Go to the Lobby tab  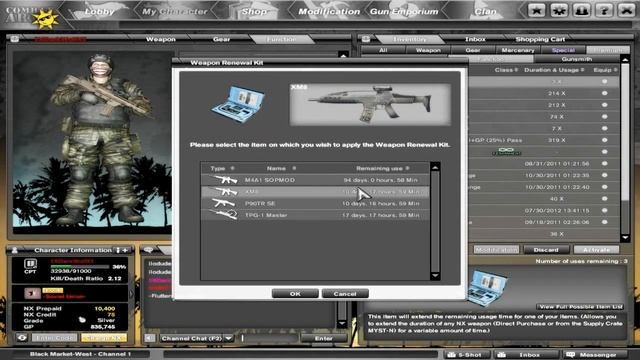(x=99, y=11)
